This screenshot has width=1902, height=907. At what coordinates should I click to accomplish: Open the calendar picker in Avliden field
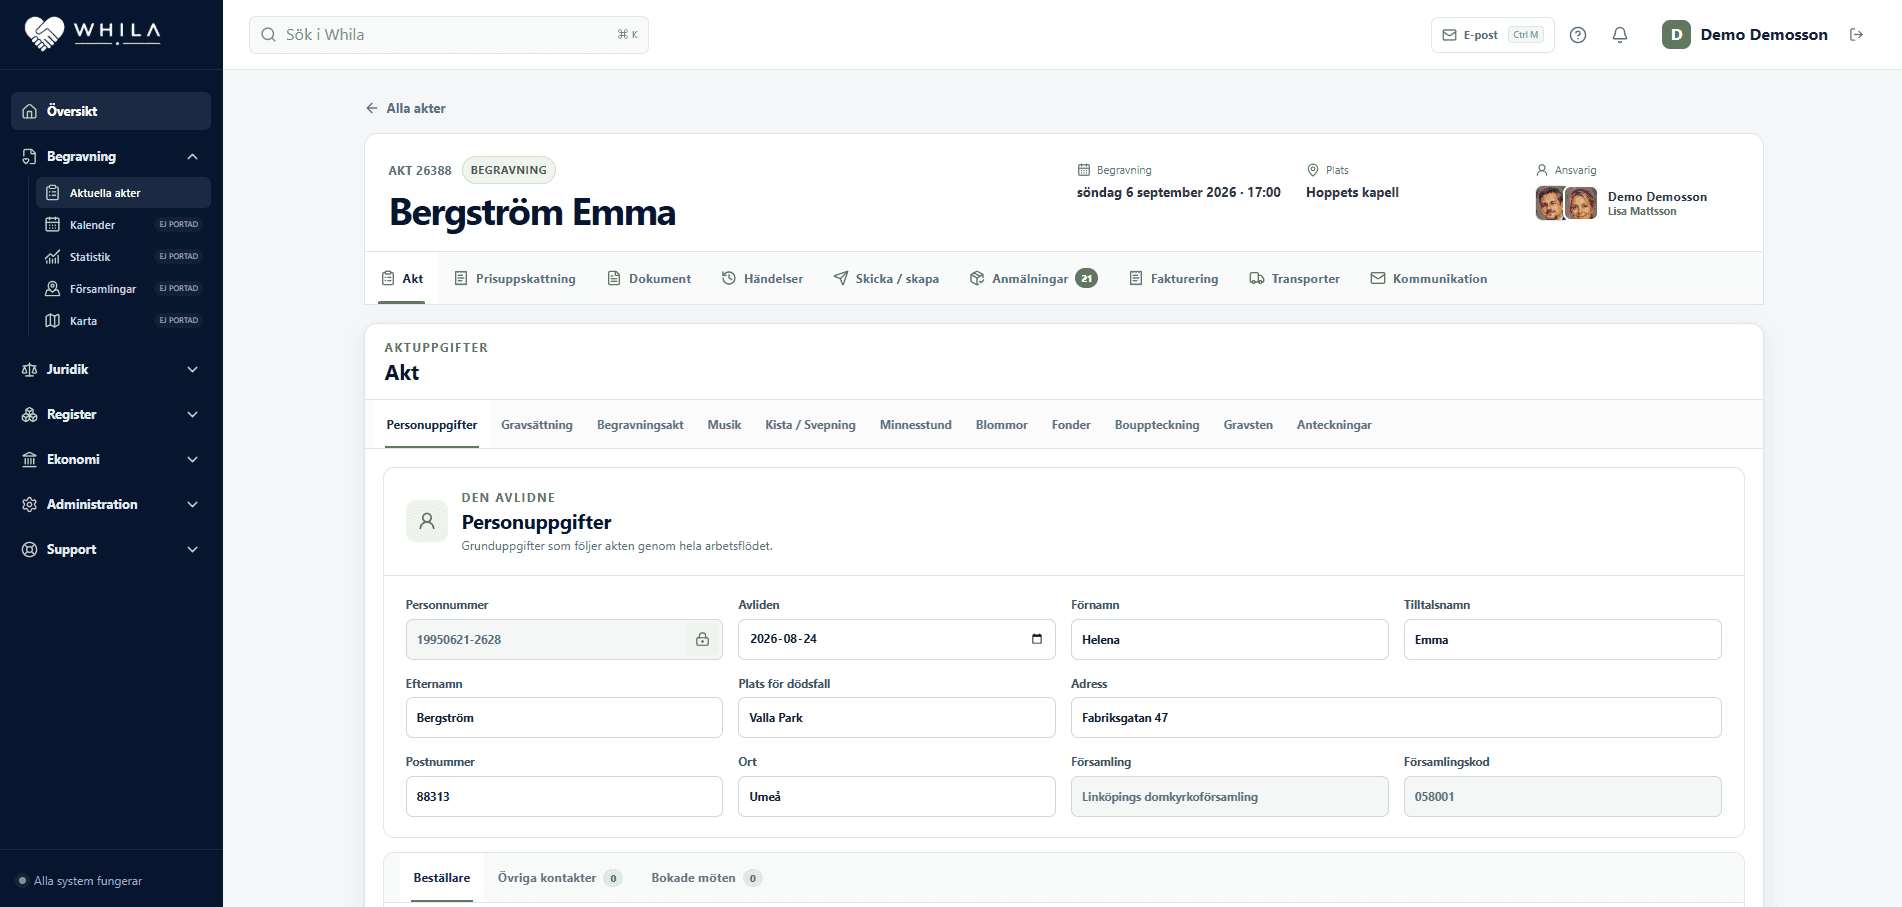coord(1037,639)
